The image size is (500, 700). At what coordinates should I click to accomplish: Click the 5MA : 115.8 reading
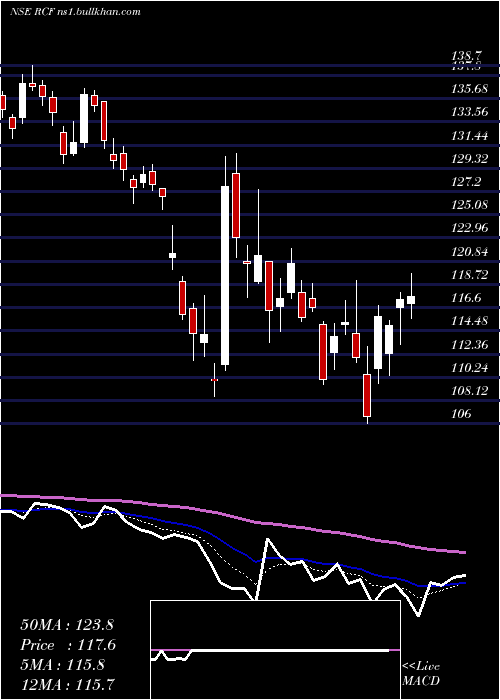pyautogui.click(x=62, y=665)
